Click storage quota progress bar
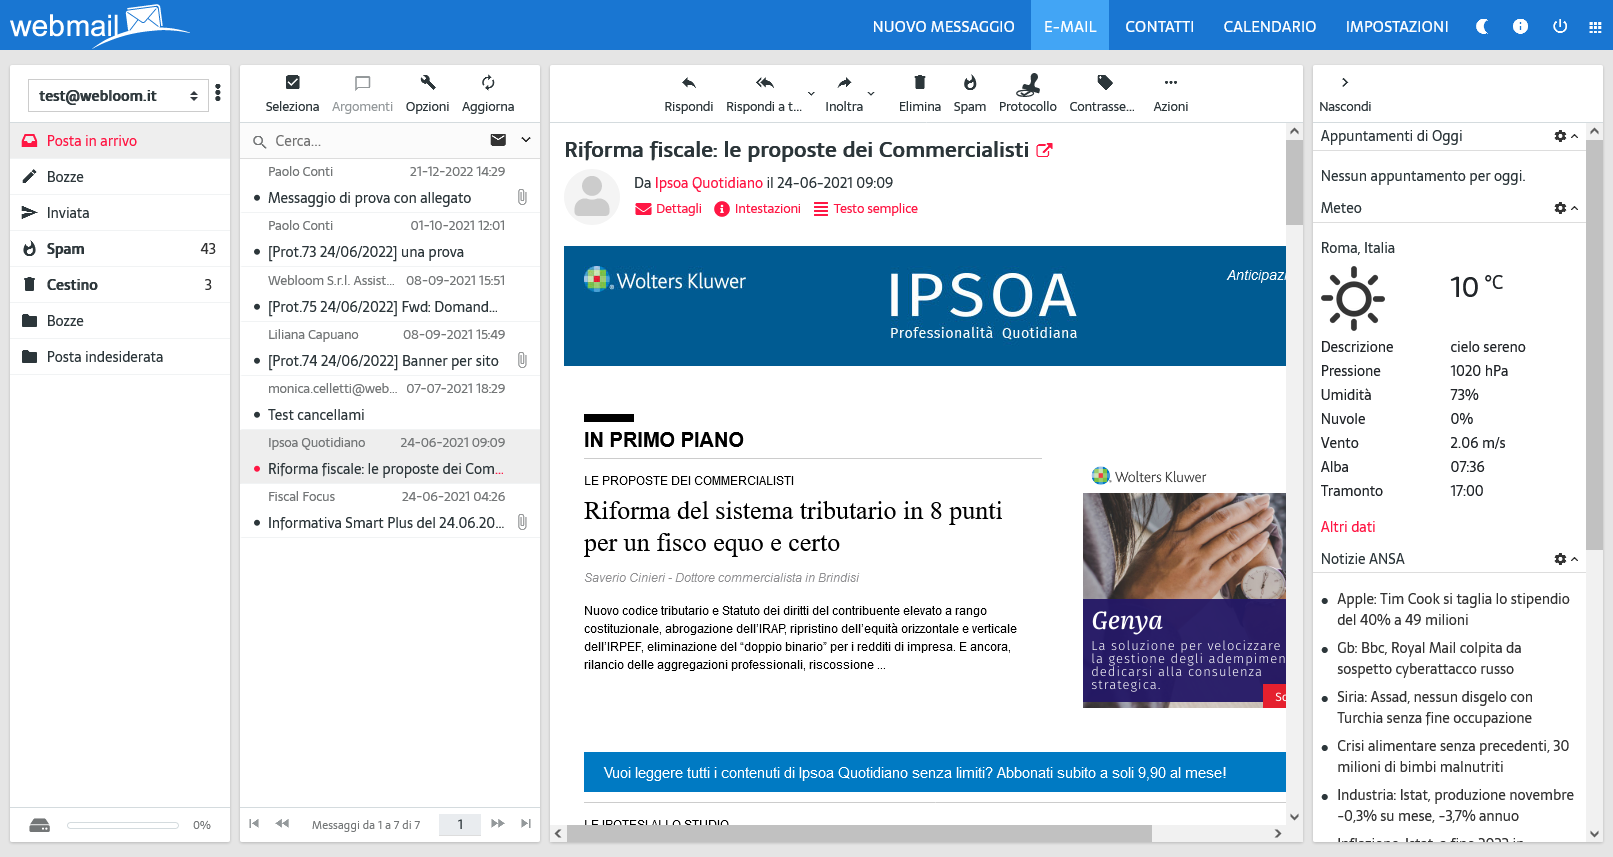1613x857 pixels. point(123,825)
